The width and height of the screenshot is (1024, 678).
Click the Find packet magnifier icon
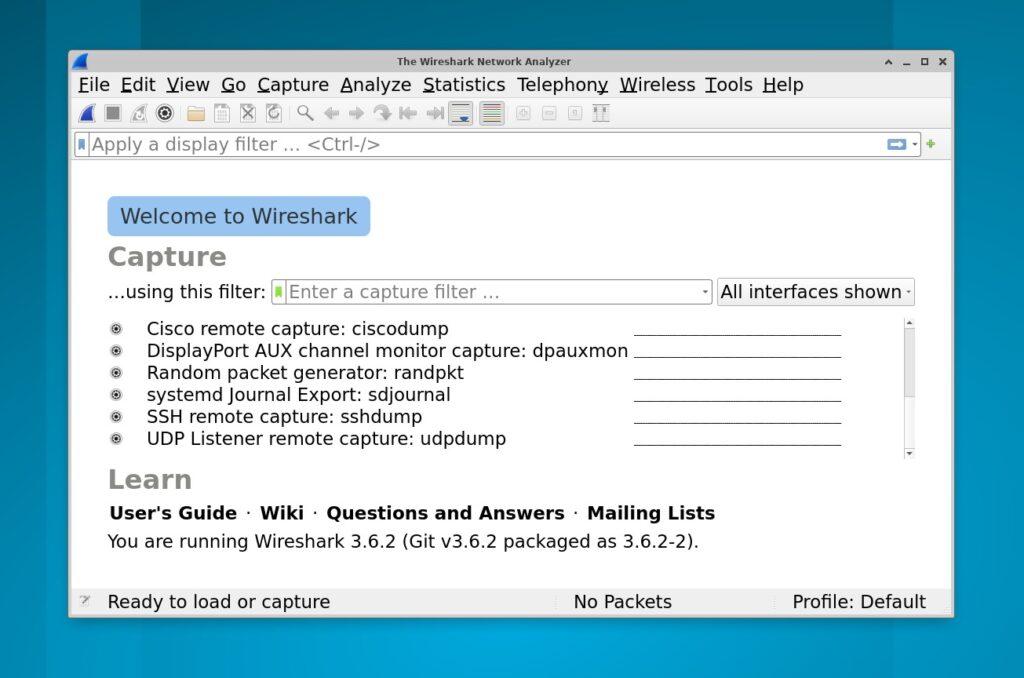(x=305, y=114)
